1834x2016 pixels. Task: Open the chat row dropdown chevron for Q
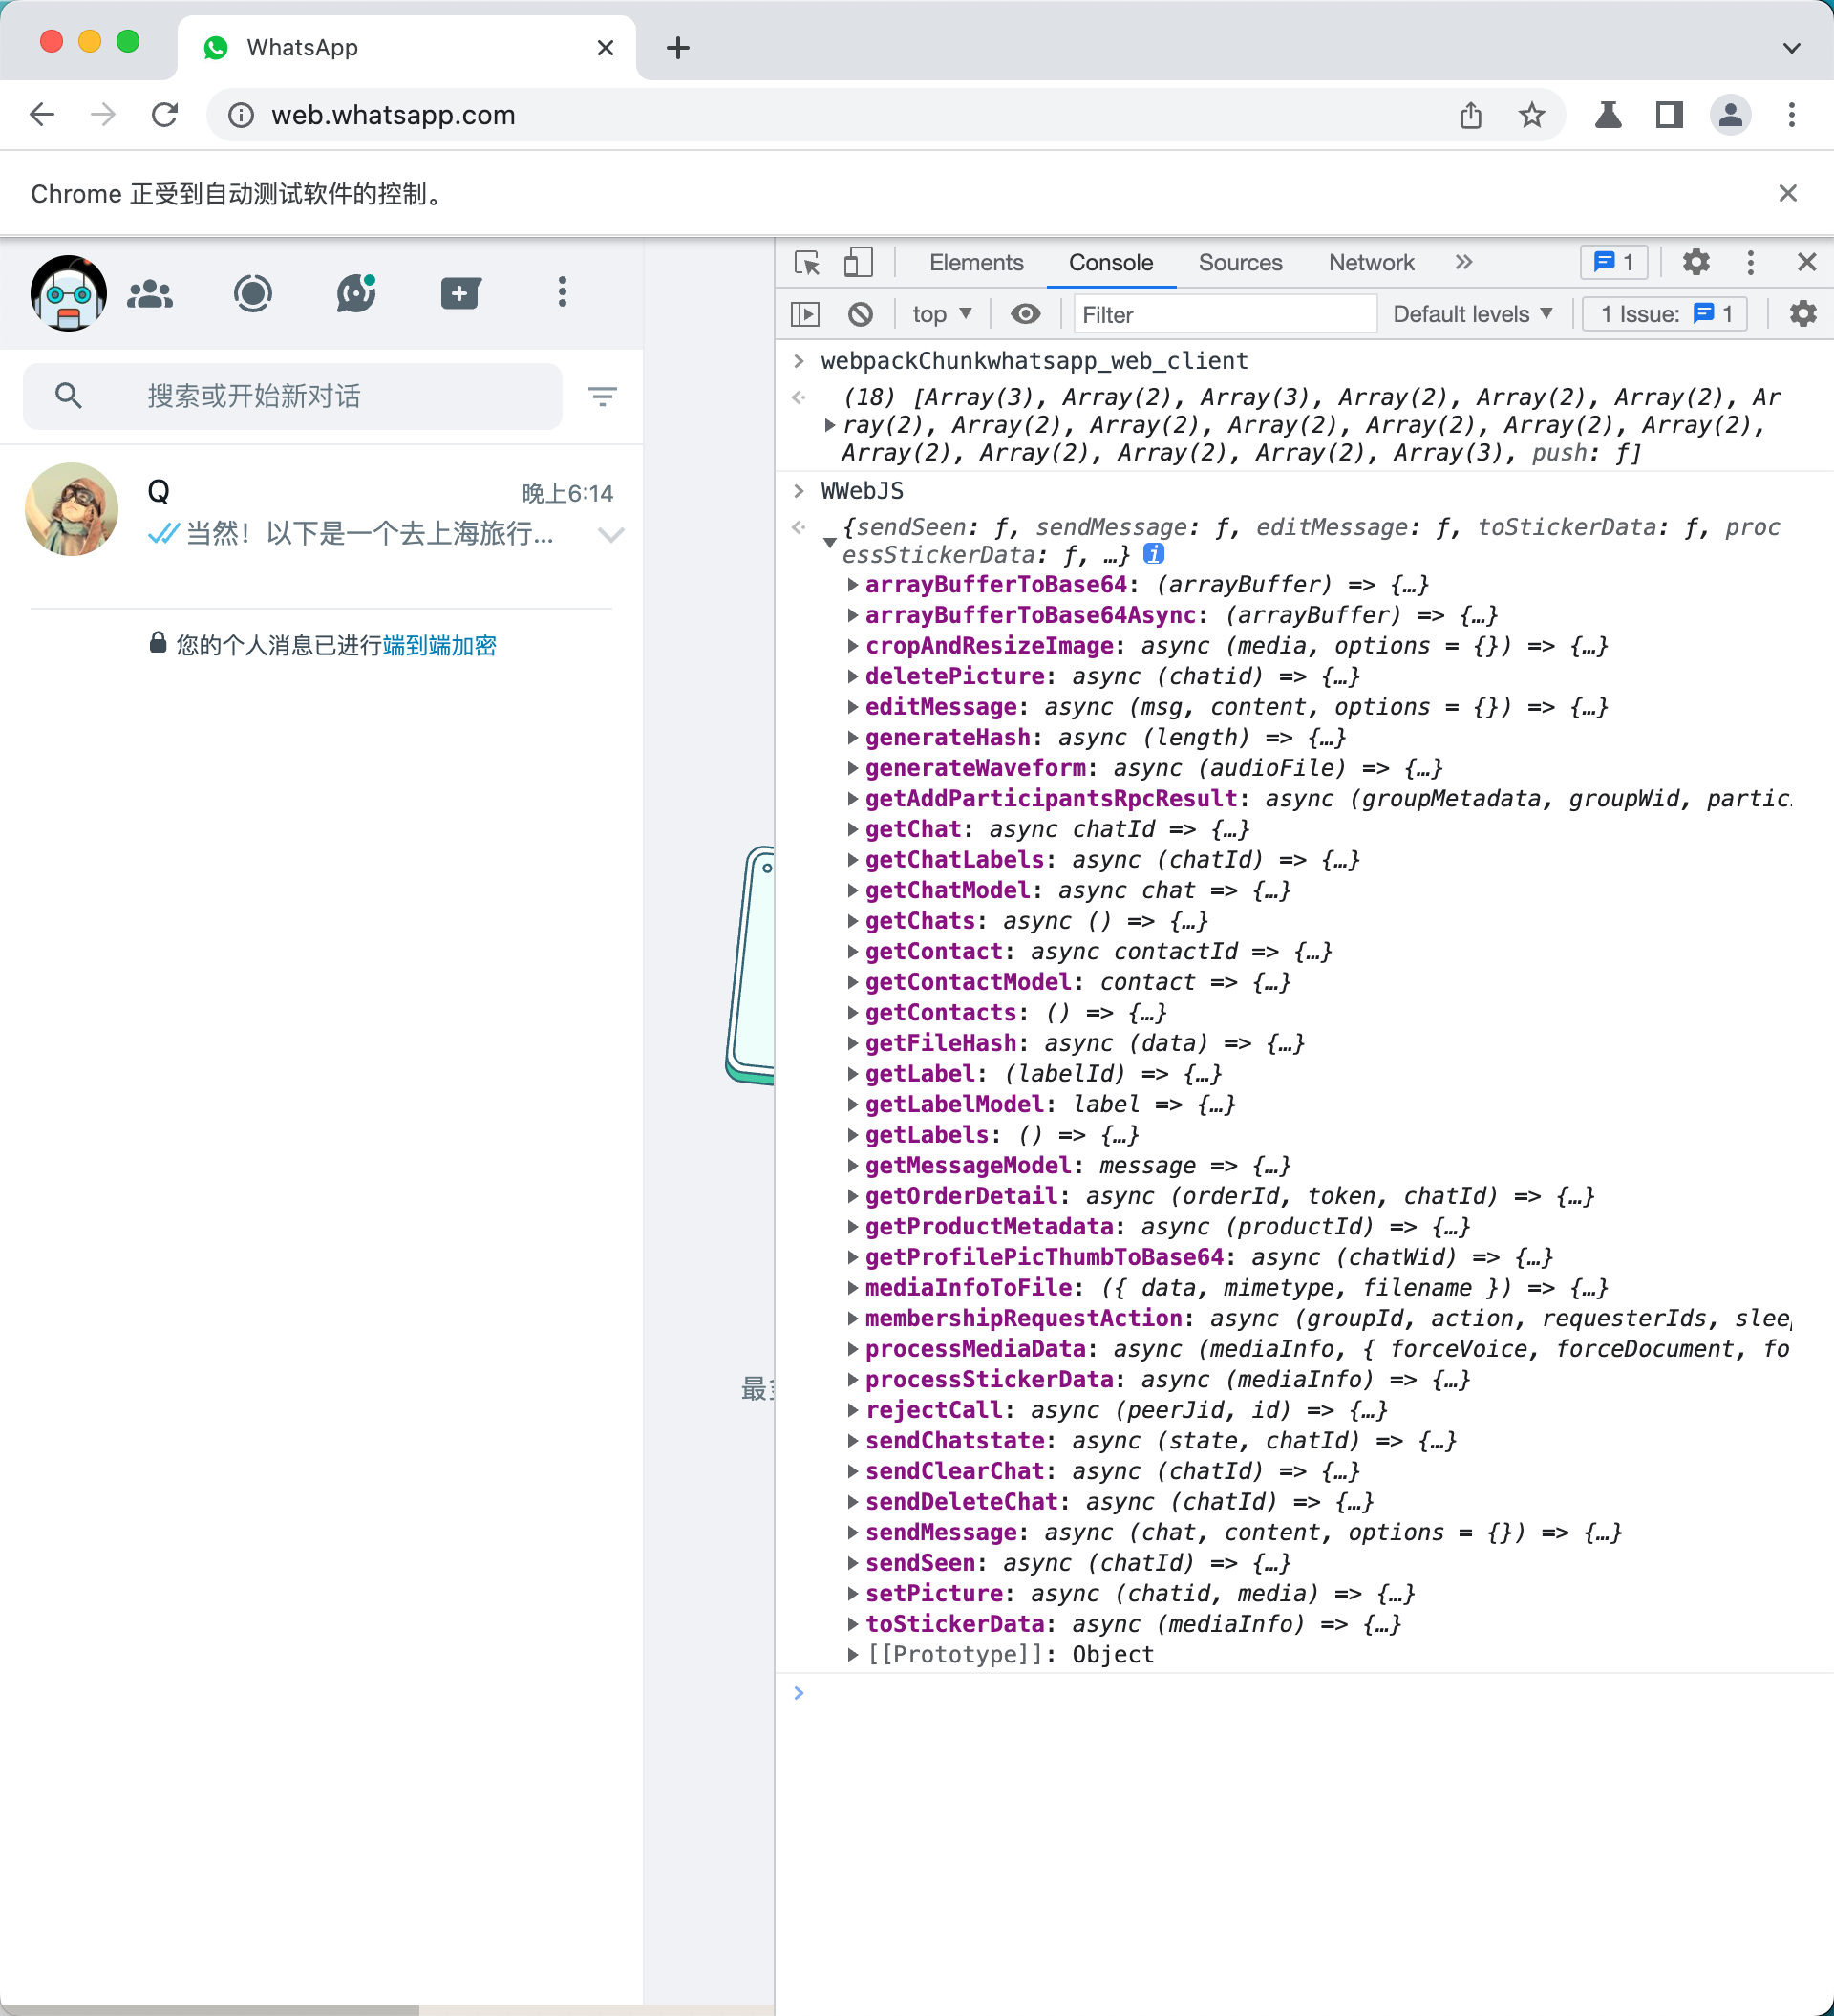click(611, 535)
